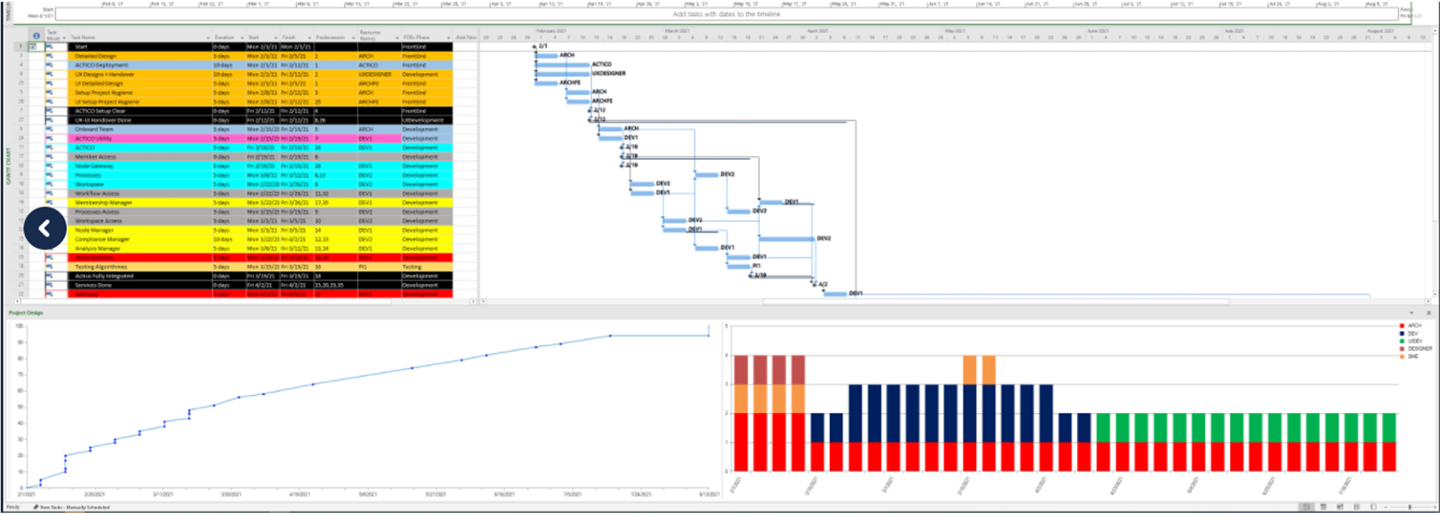
Task: Close the Project Design panel
Action: pos(1428,313)
